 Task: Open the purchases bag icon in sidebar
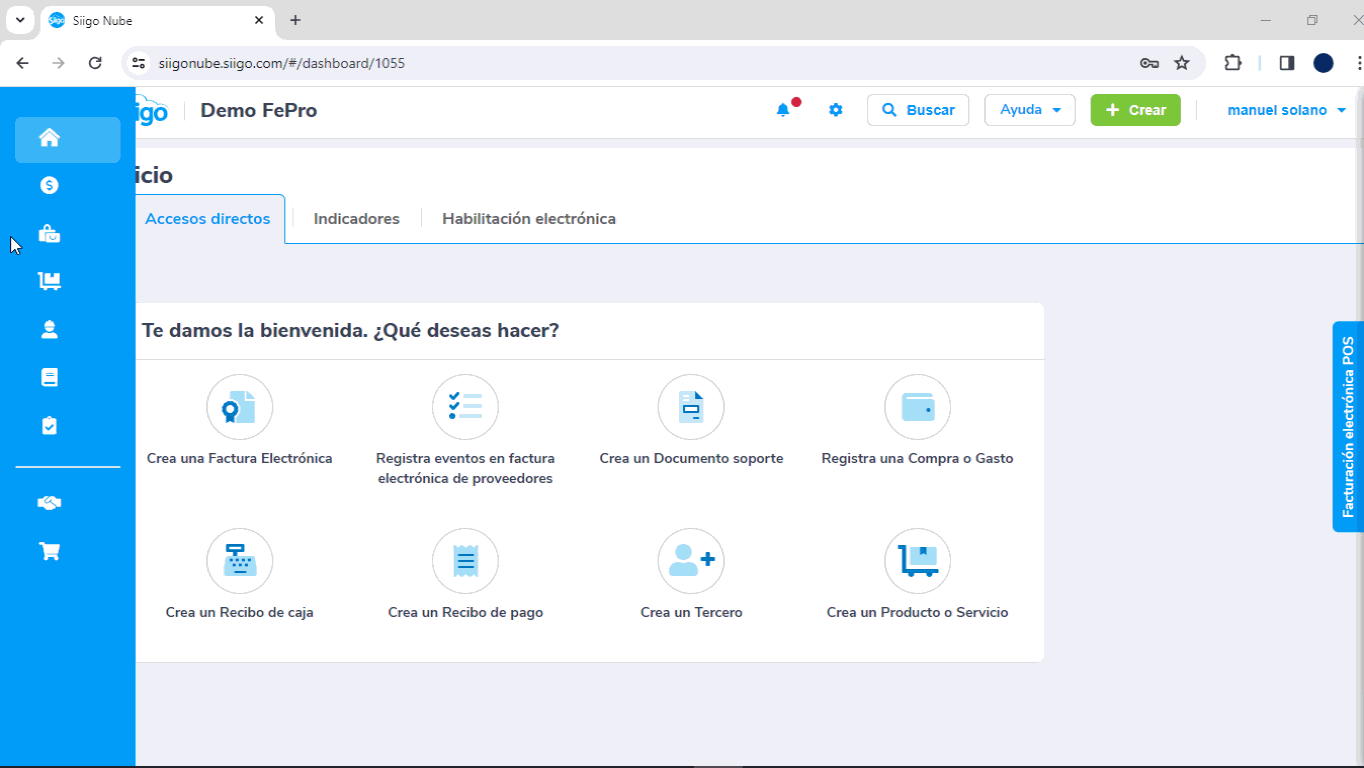[x=49, y=234]
